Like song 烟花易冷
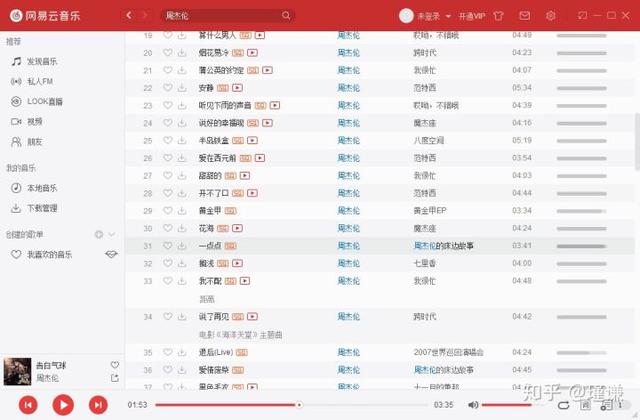 [x=167, y=53]
